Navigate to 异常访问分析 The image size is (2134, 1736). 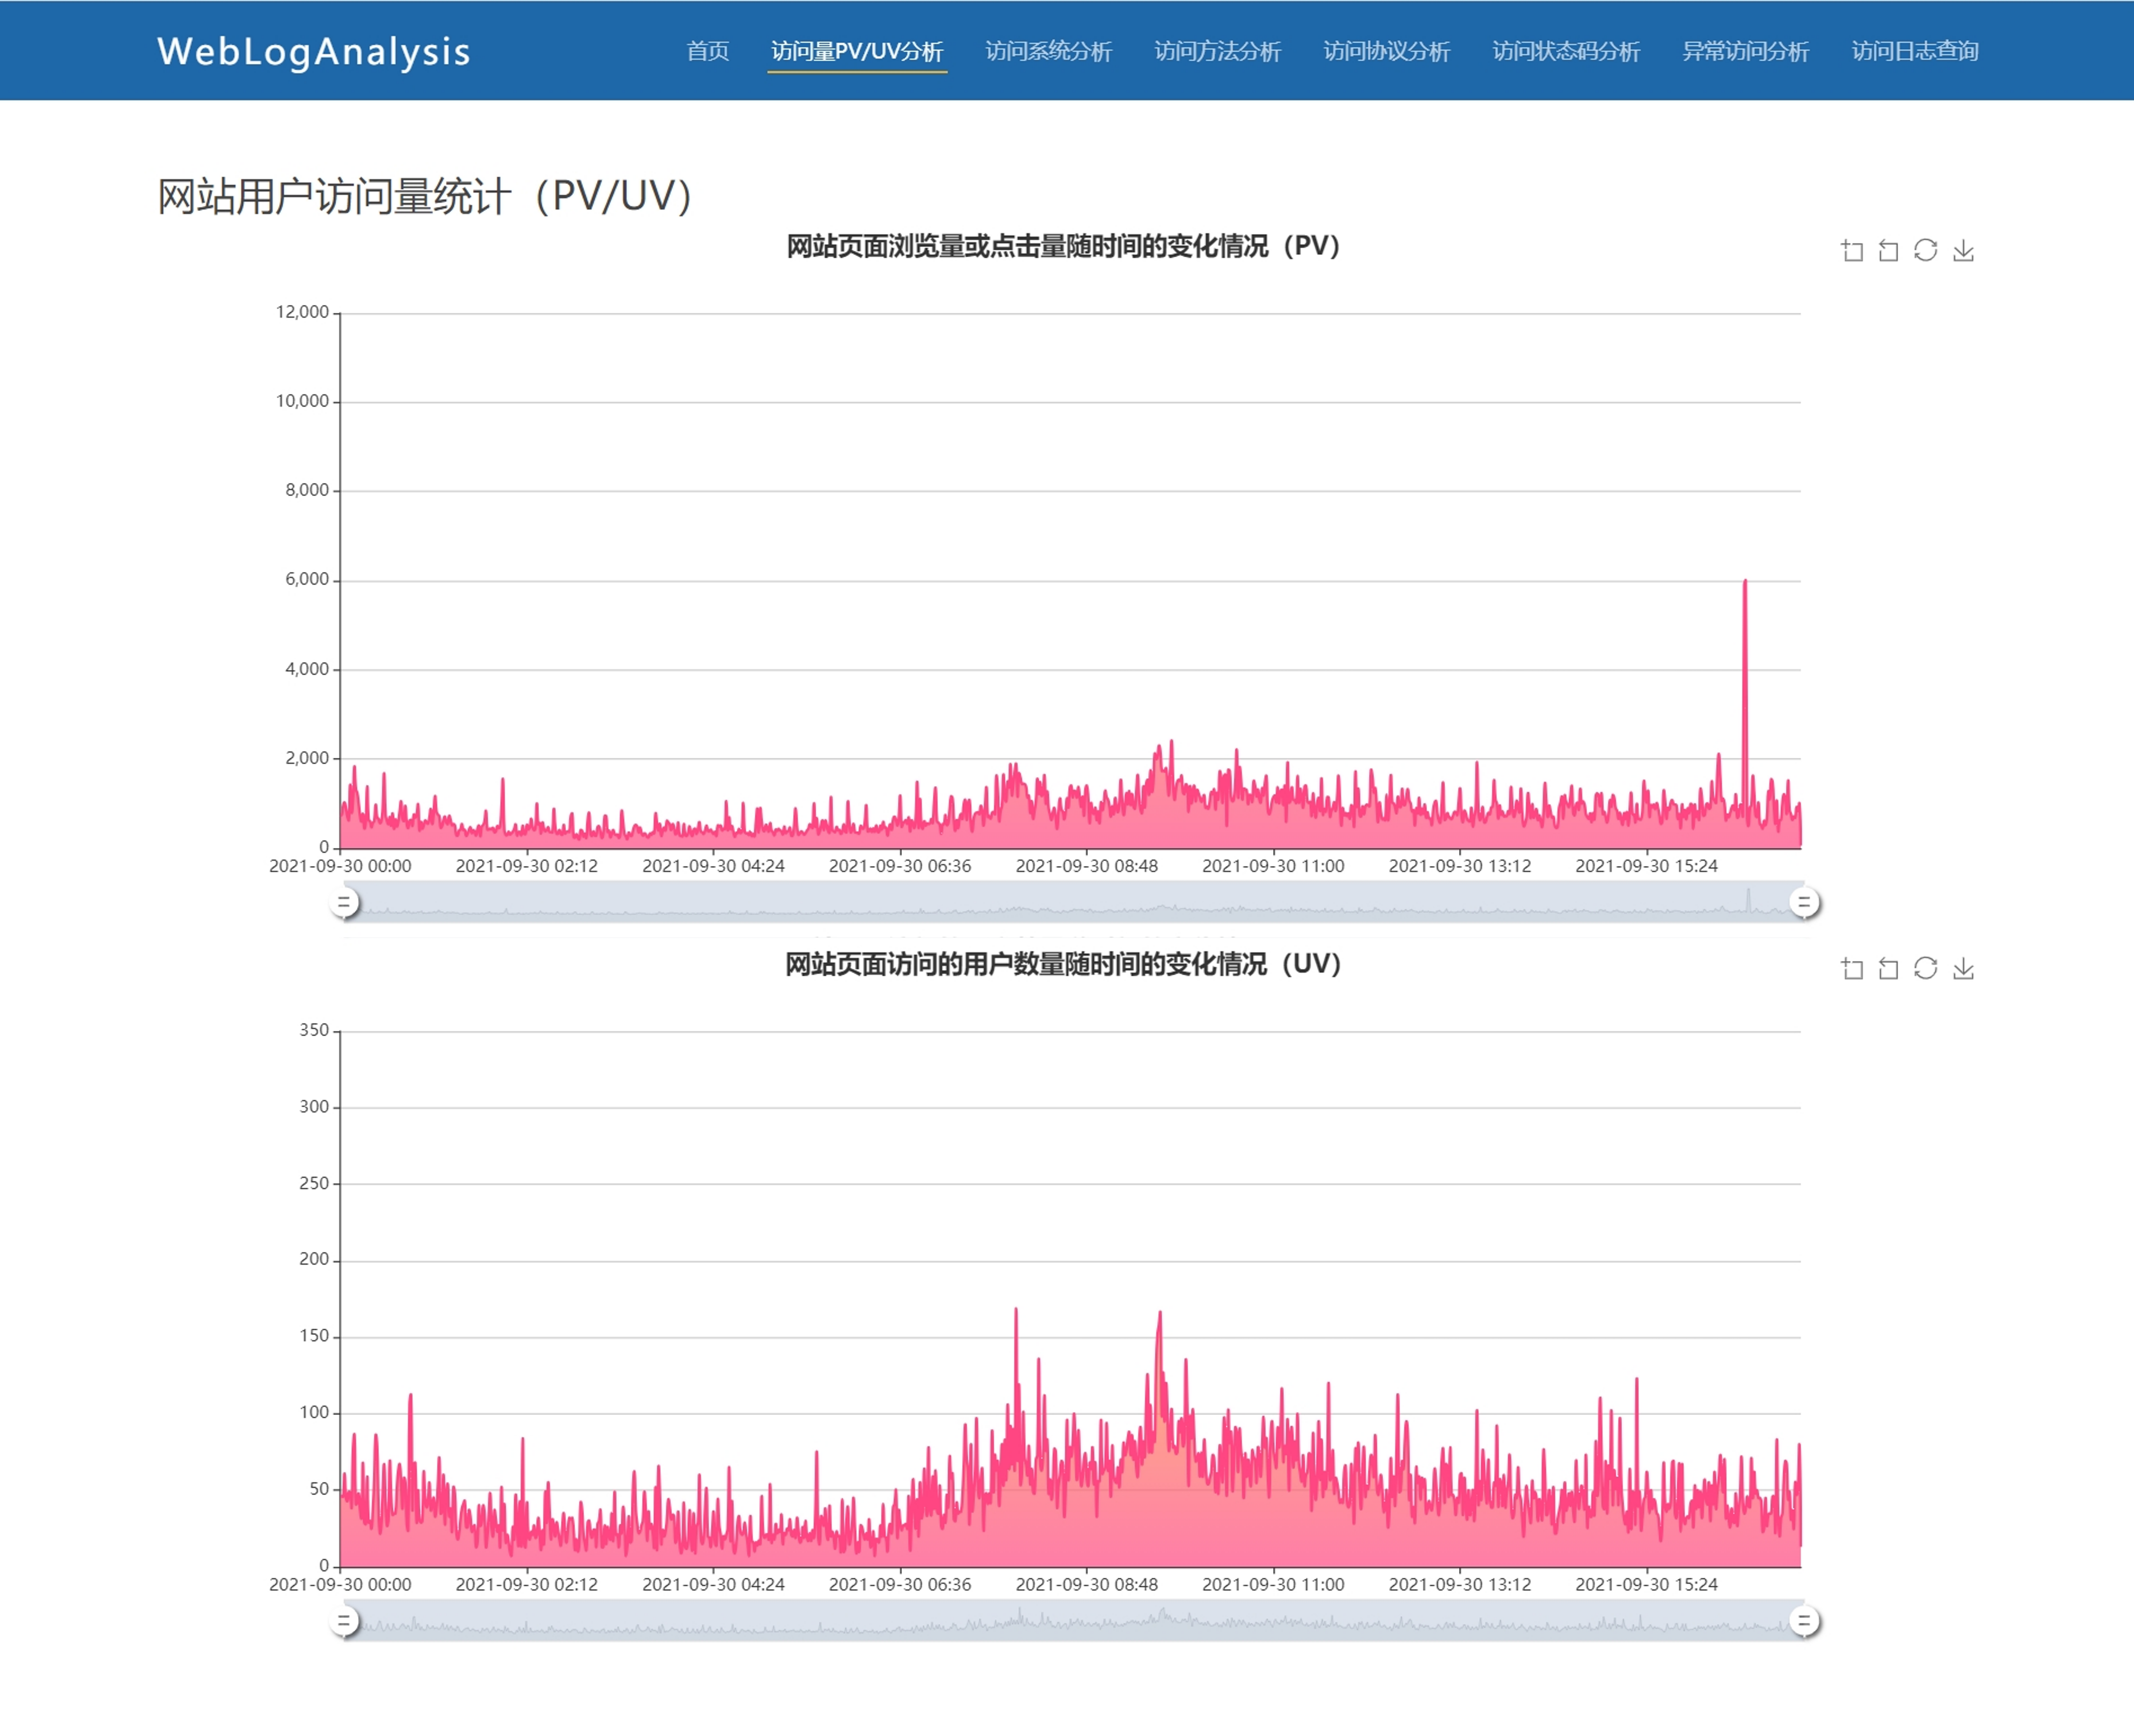pos(1745,51)
